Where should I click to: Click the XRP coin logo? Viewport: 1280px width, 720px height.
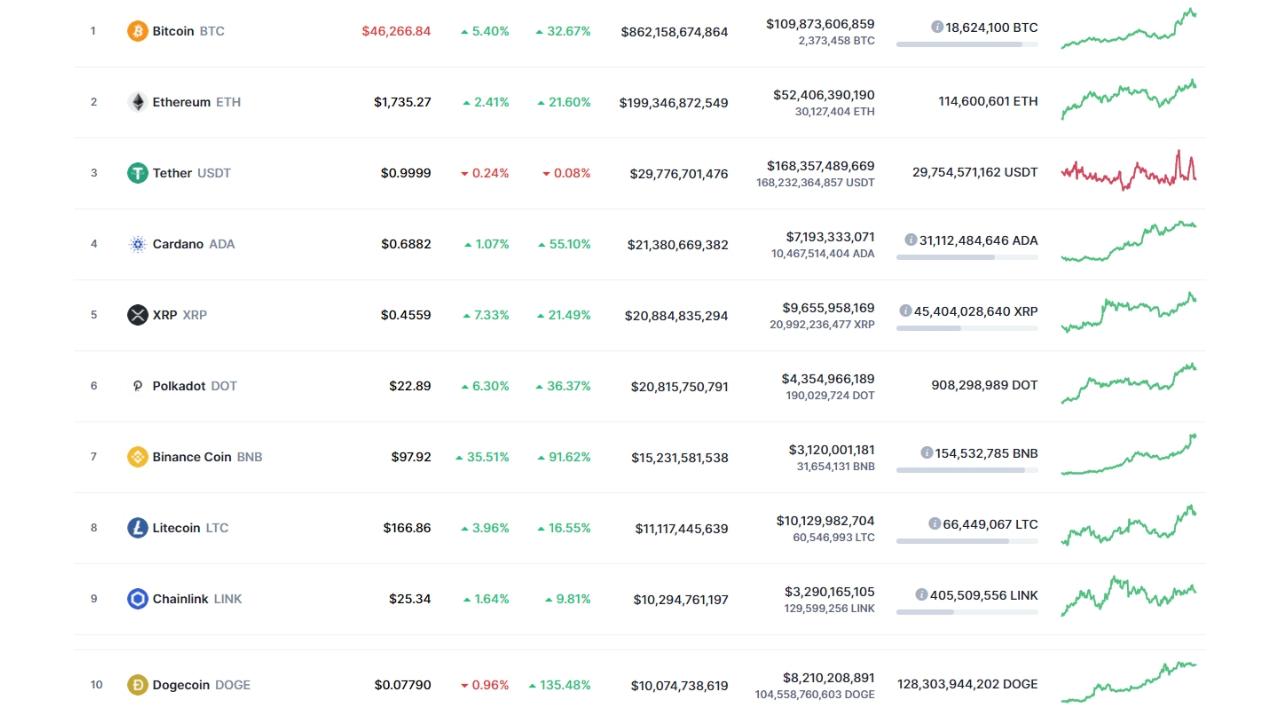coord(137,315)
